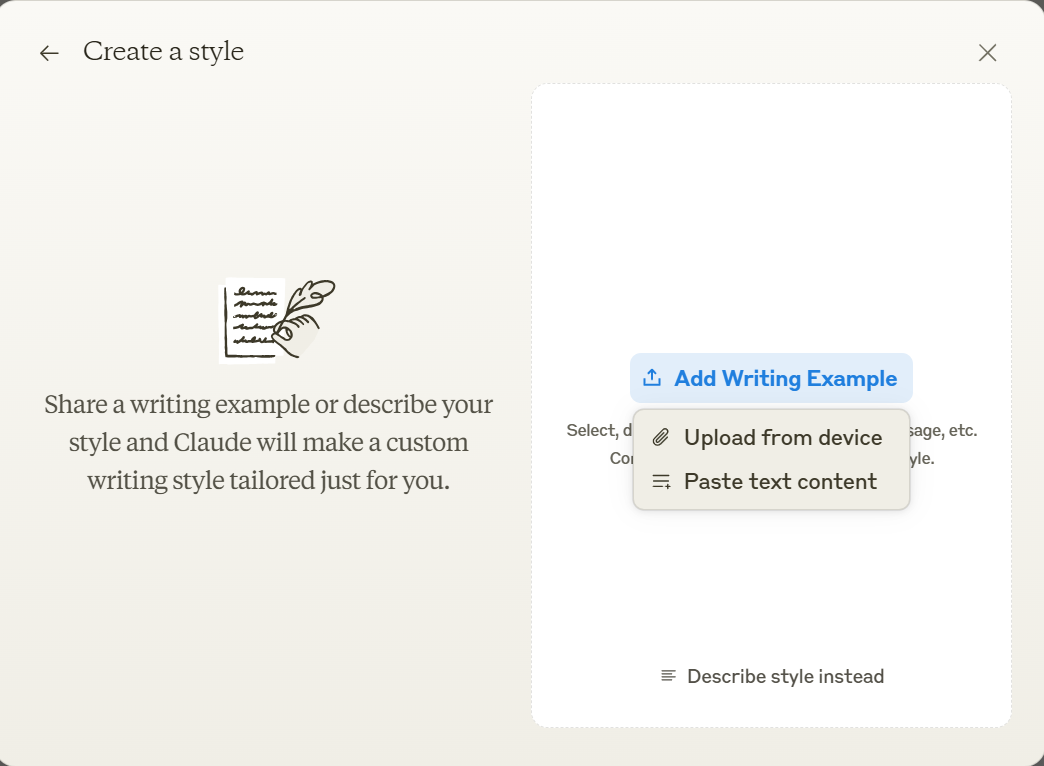Close the Create a style dialog
Viewport: 1044px width, 766px height.
pyautogui.click(x=987, y=53)
